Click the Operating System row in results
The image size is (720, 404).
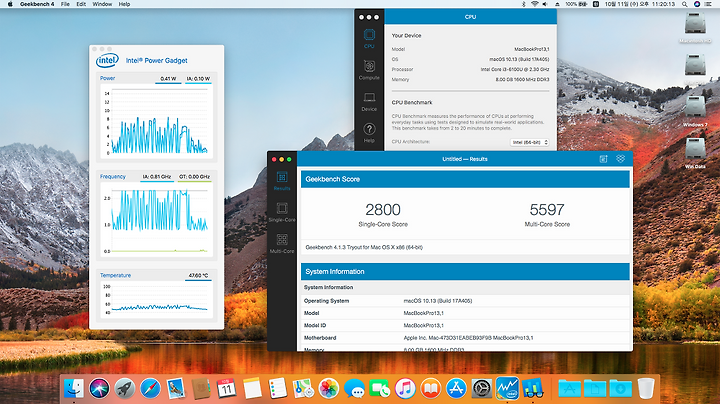pyautogui.click(x=465, y=301)
